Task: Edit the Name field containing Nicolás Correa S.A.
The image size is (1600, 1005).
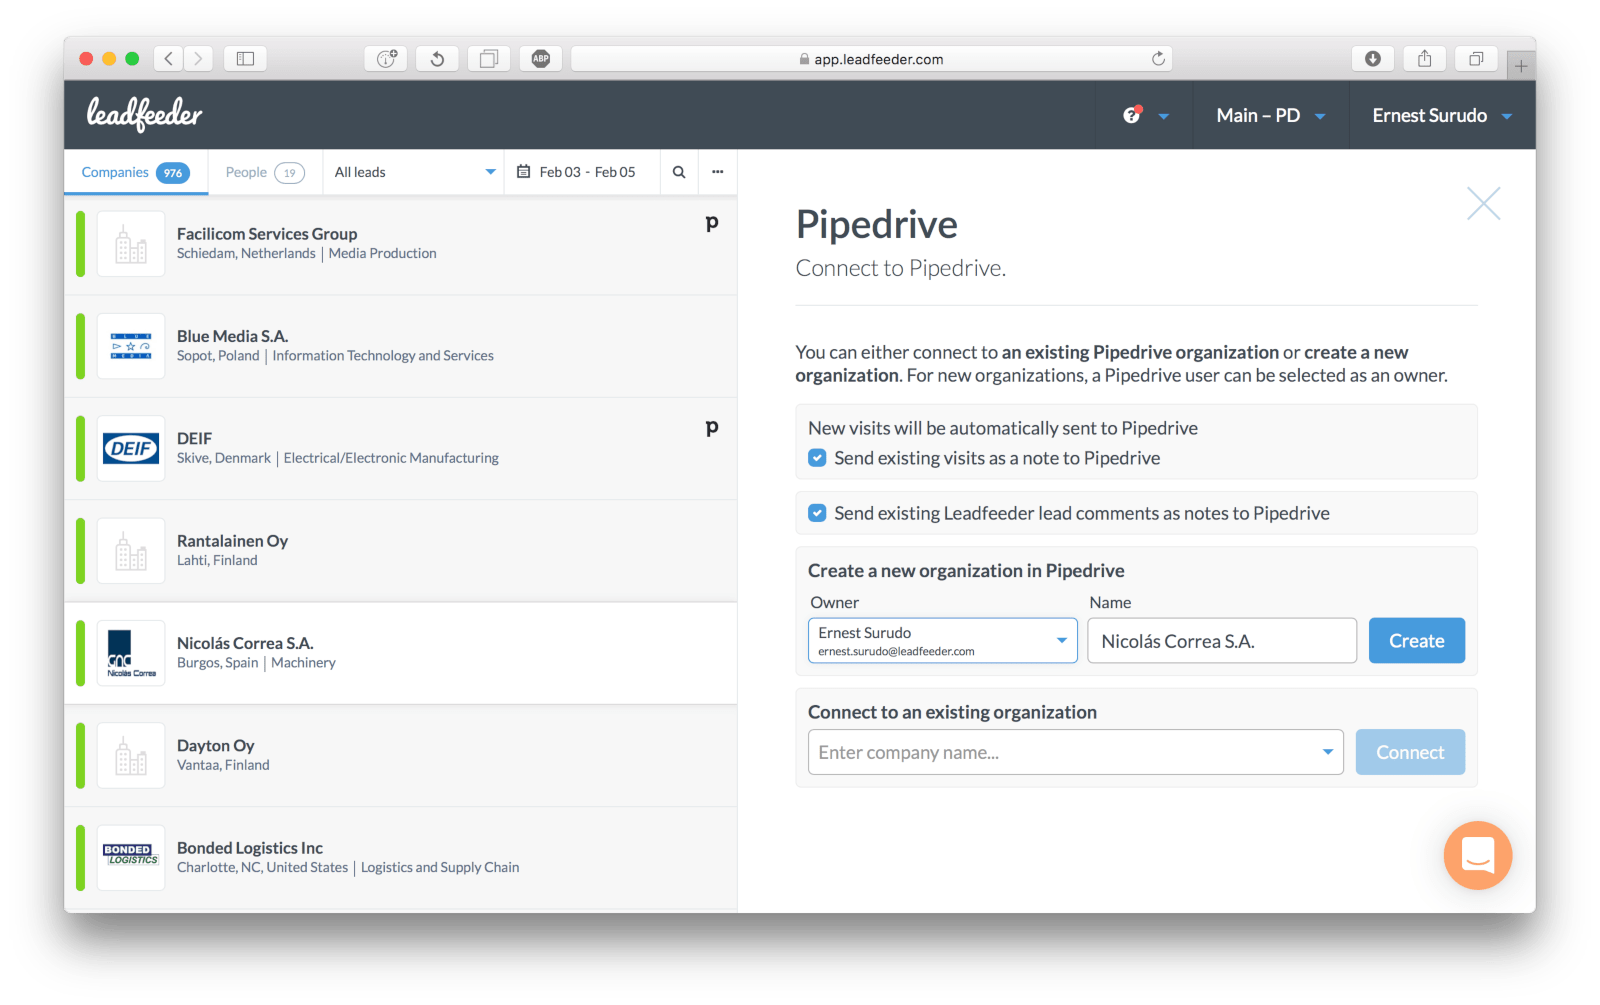Action: pyautogui.click(x=1220, y=640)
